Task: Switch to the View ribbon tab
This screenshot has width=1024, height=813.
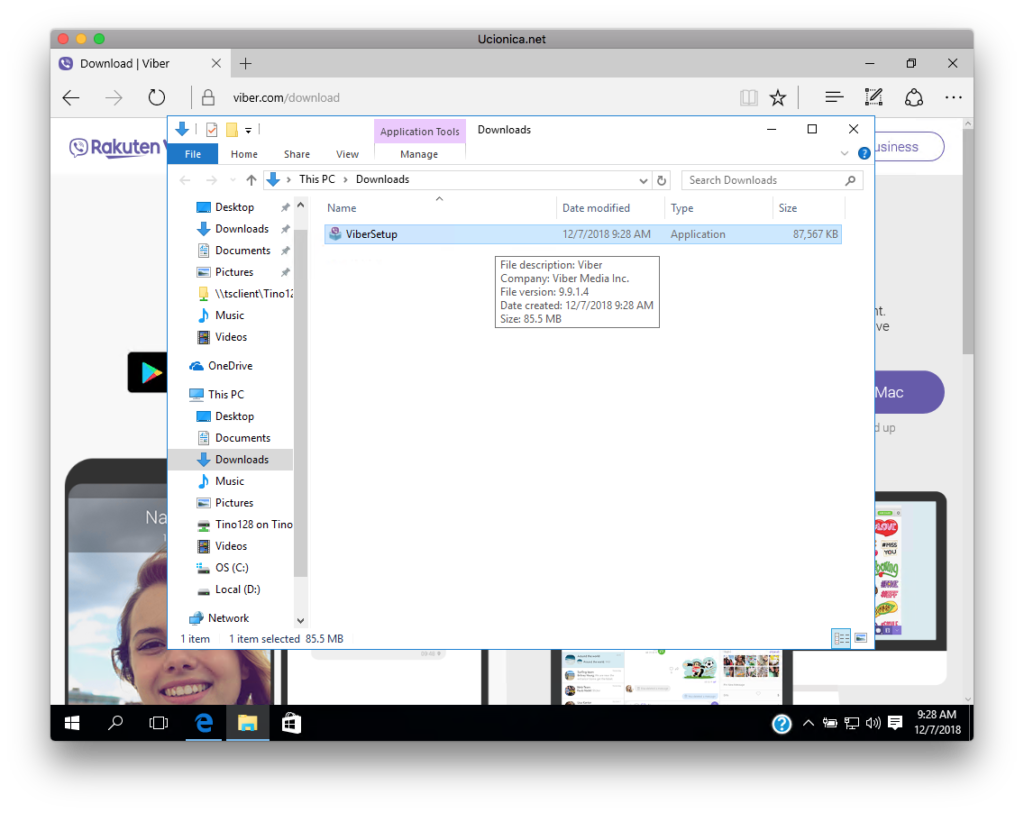Action: point(347,154)
